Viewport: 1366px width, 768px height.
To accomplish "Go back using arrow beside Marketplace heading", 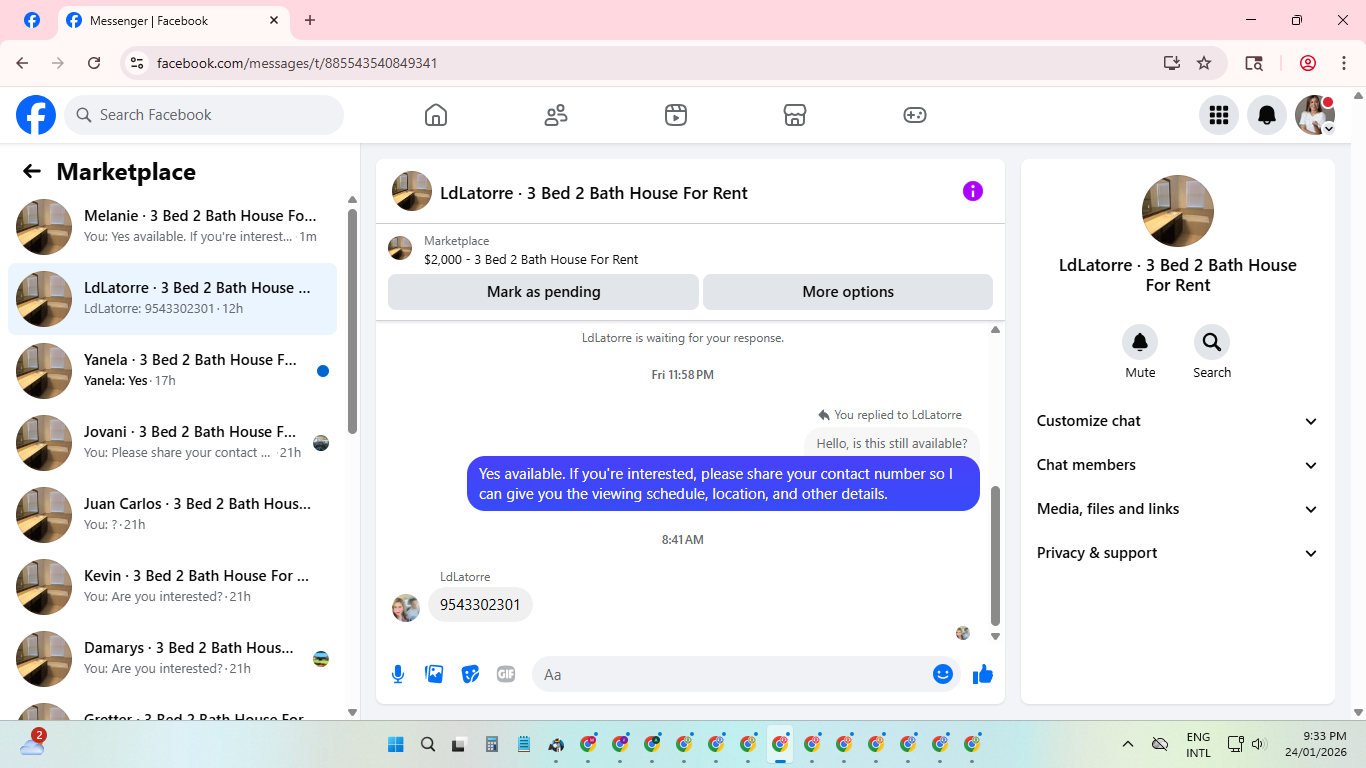I will 32,171.
